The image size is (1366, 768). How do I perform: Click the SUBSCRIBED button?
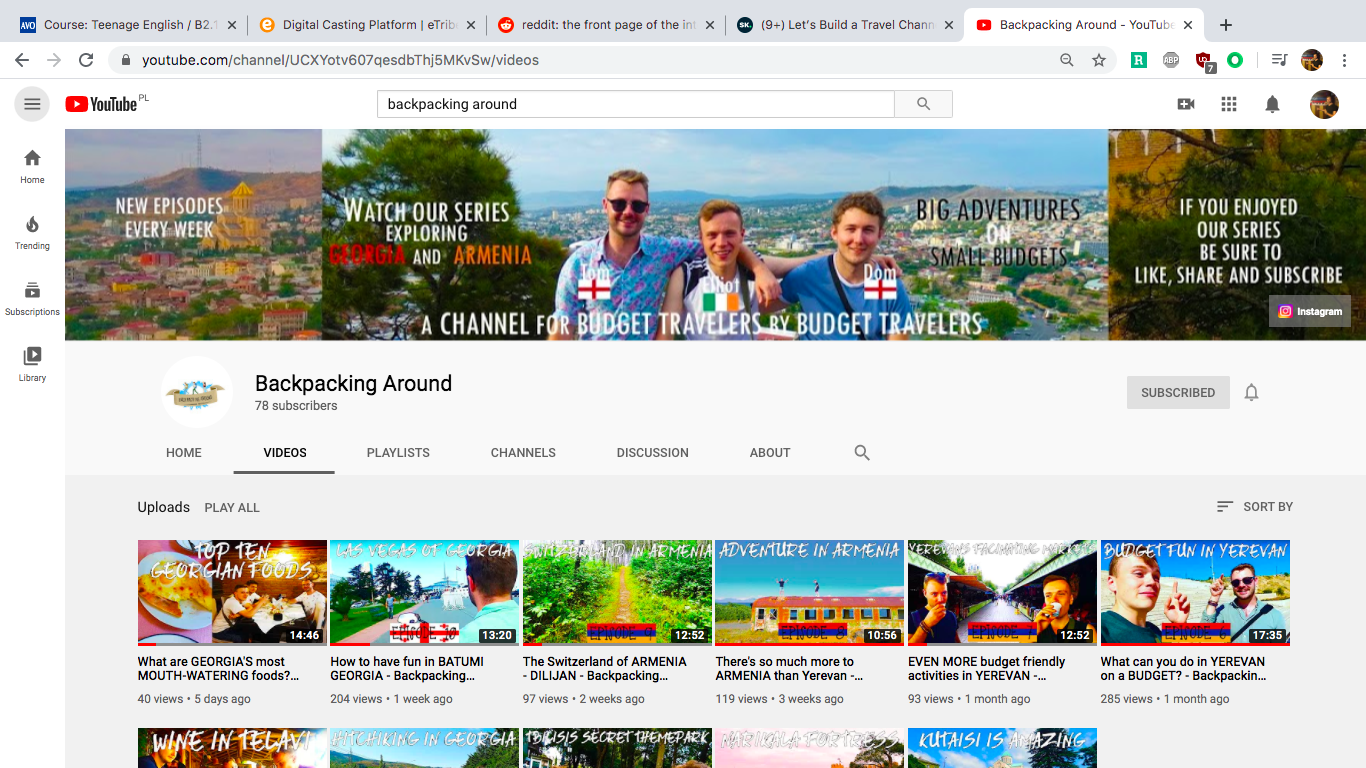(x=1178, y=393)
